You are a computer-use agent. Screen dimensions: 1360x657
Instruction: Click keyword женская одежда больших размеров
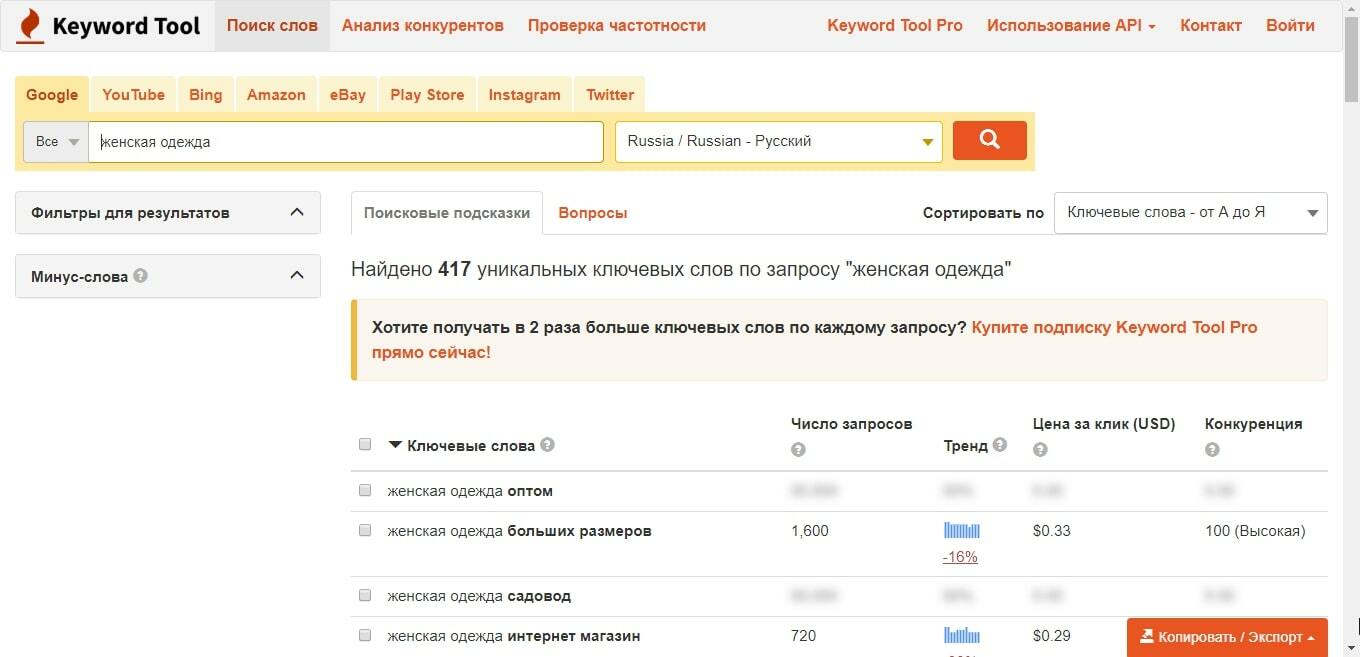point(519,531)
